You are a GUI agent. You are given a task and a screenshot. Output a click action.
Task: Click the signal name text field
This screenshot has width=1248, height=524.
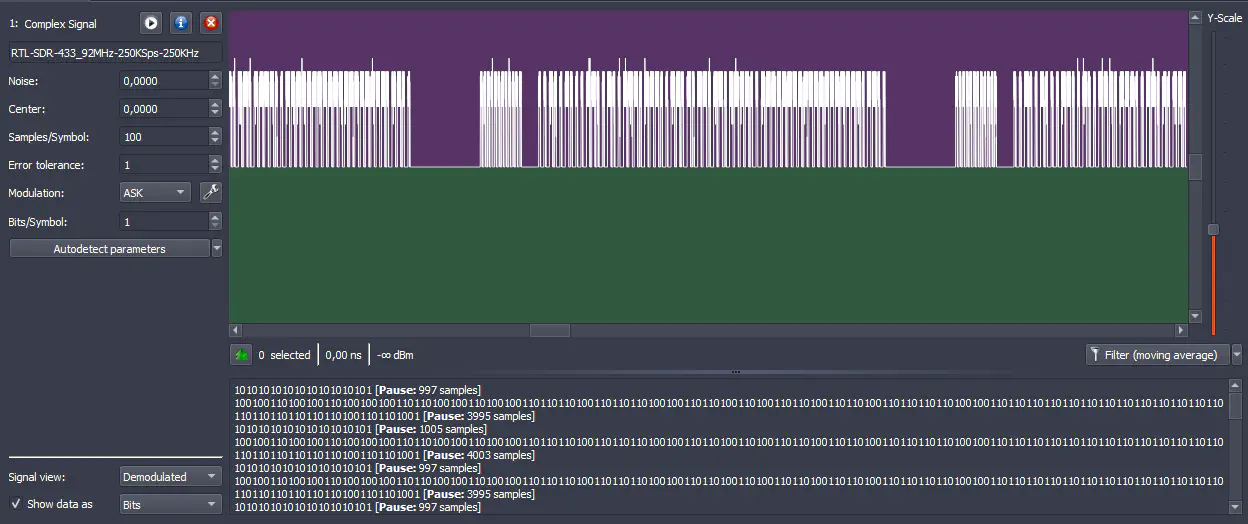pos(115,52)
